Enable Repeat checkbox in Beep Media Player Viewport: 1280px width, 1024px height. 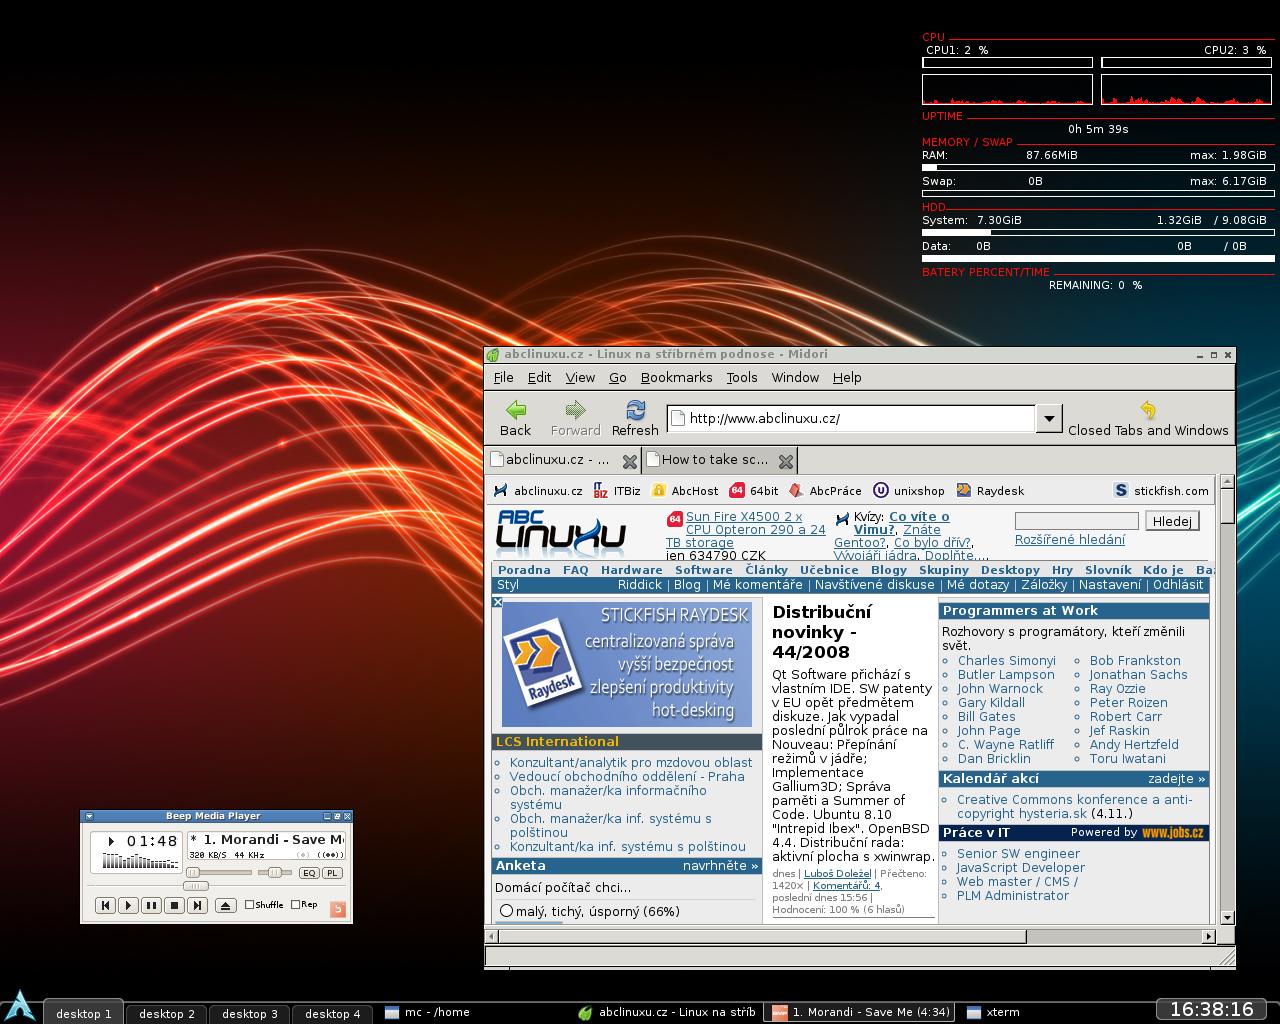click(304, 905)
